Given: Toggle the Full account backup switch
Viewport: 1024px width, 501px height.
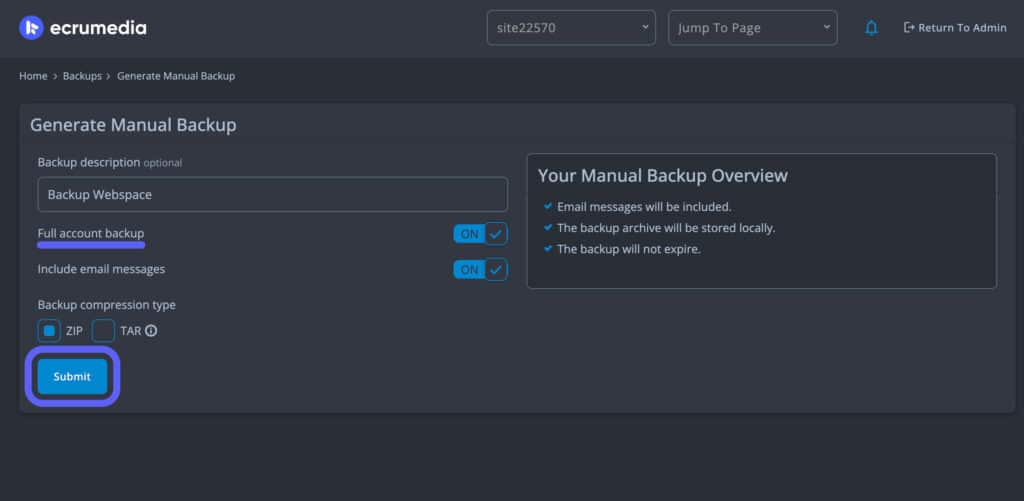Looking at the screenshot, I should [480, 234].
